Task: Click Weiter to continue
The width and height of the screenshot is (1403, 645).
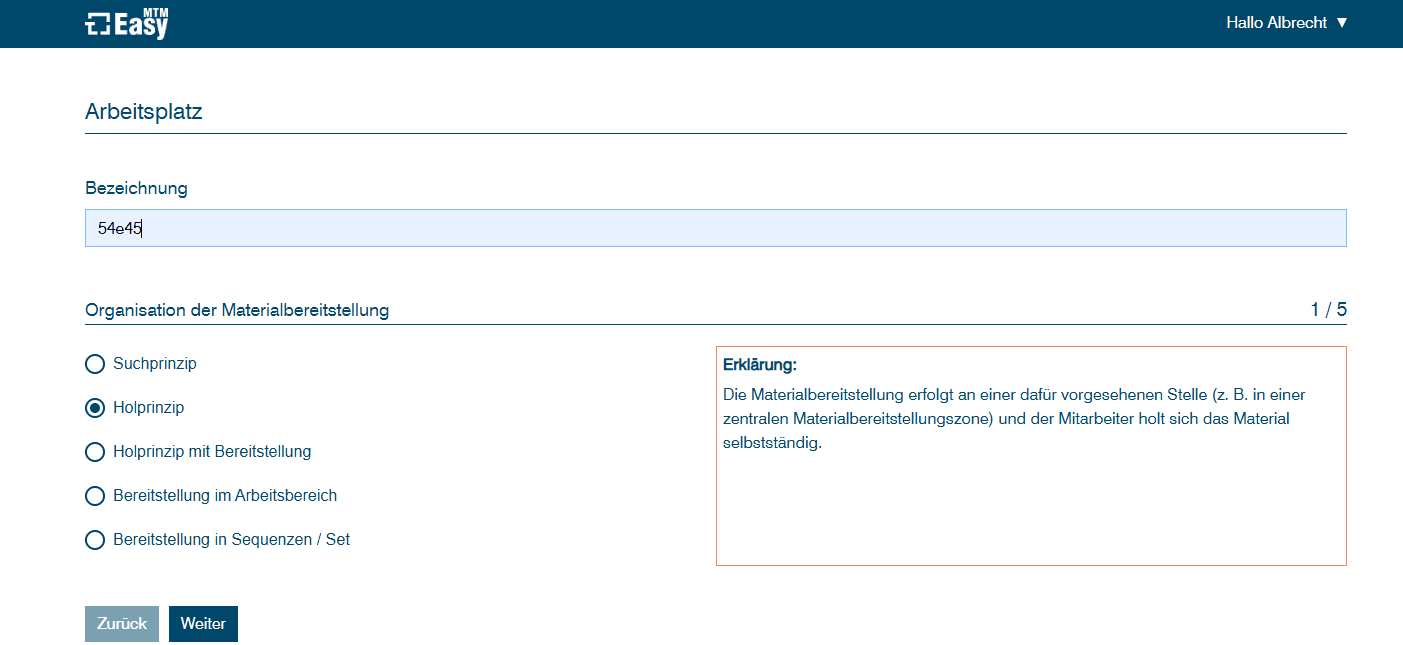Action: pyautogui.click(x=203, y=624)
